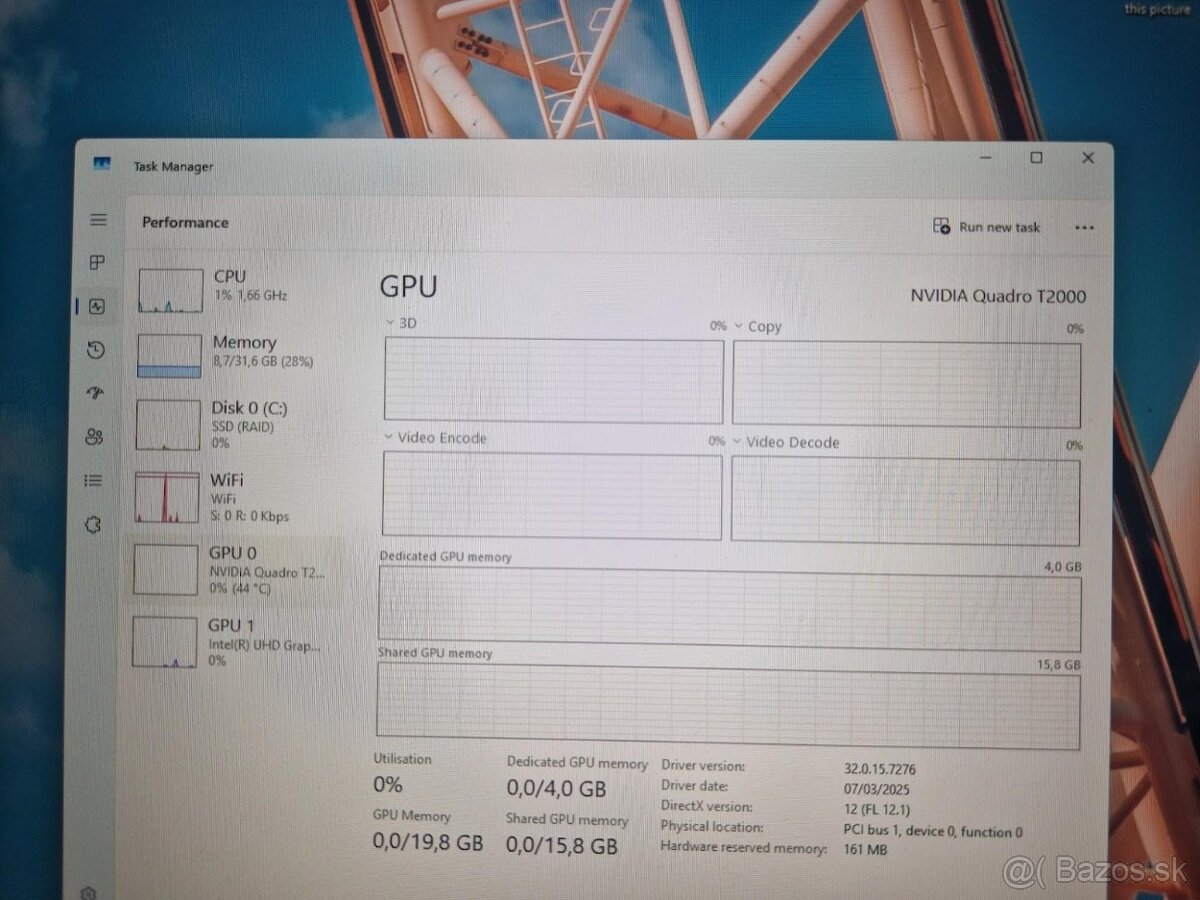This screenshot has width=1200, height=900.
Task: Click the CPU graph thumbnail
Action: (168, 289)
